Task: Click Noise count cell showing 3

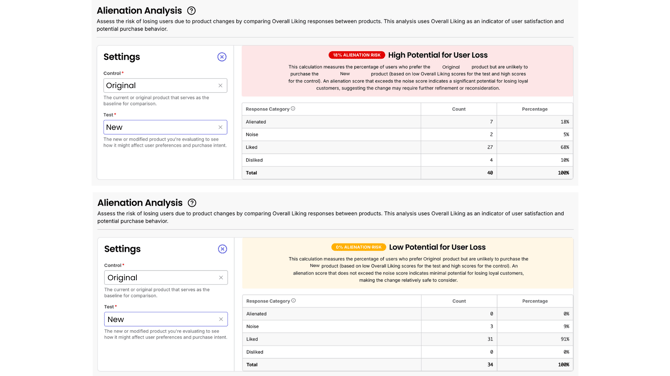Action: tap(459, 326)
